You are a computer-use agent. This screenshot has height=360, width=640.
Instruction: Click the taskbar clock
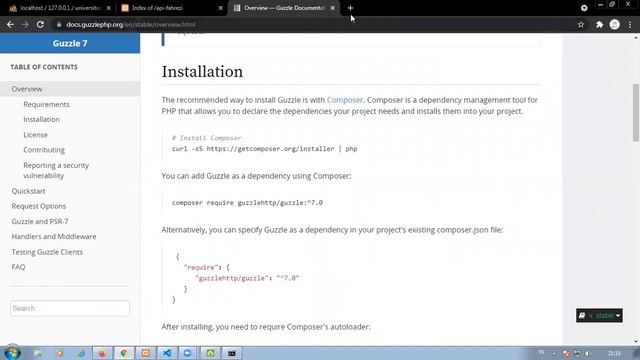(614, 353)
